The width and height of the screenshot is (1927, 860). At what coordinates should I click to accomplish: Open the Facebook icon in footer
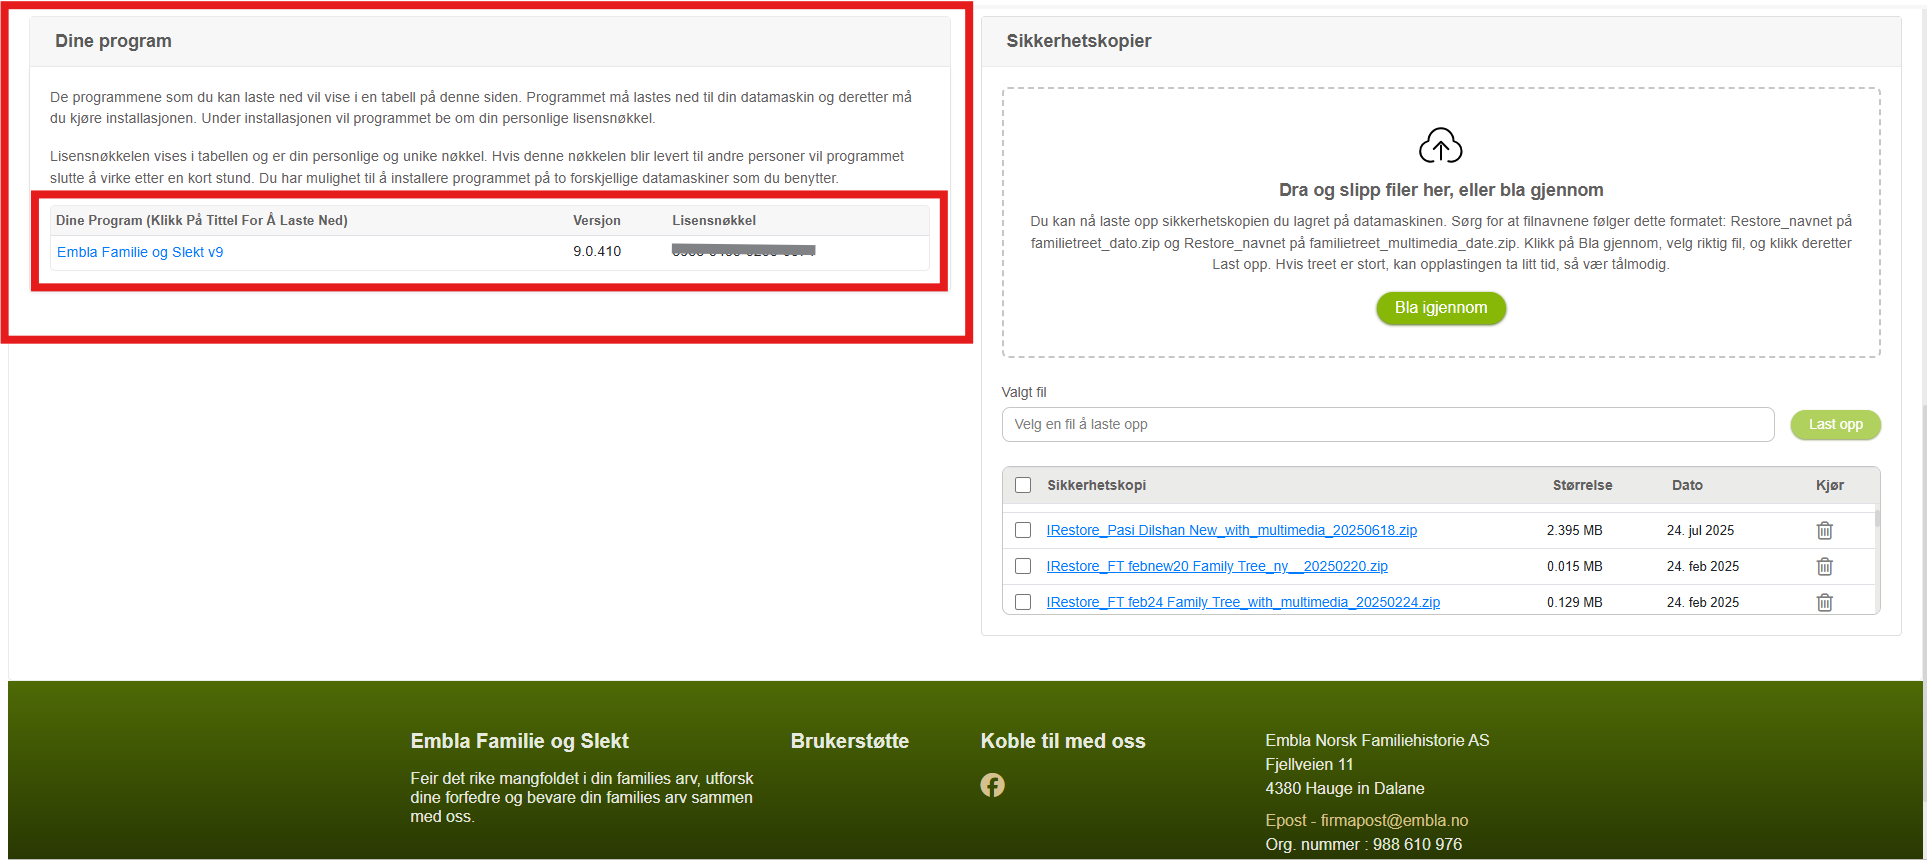992,785
